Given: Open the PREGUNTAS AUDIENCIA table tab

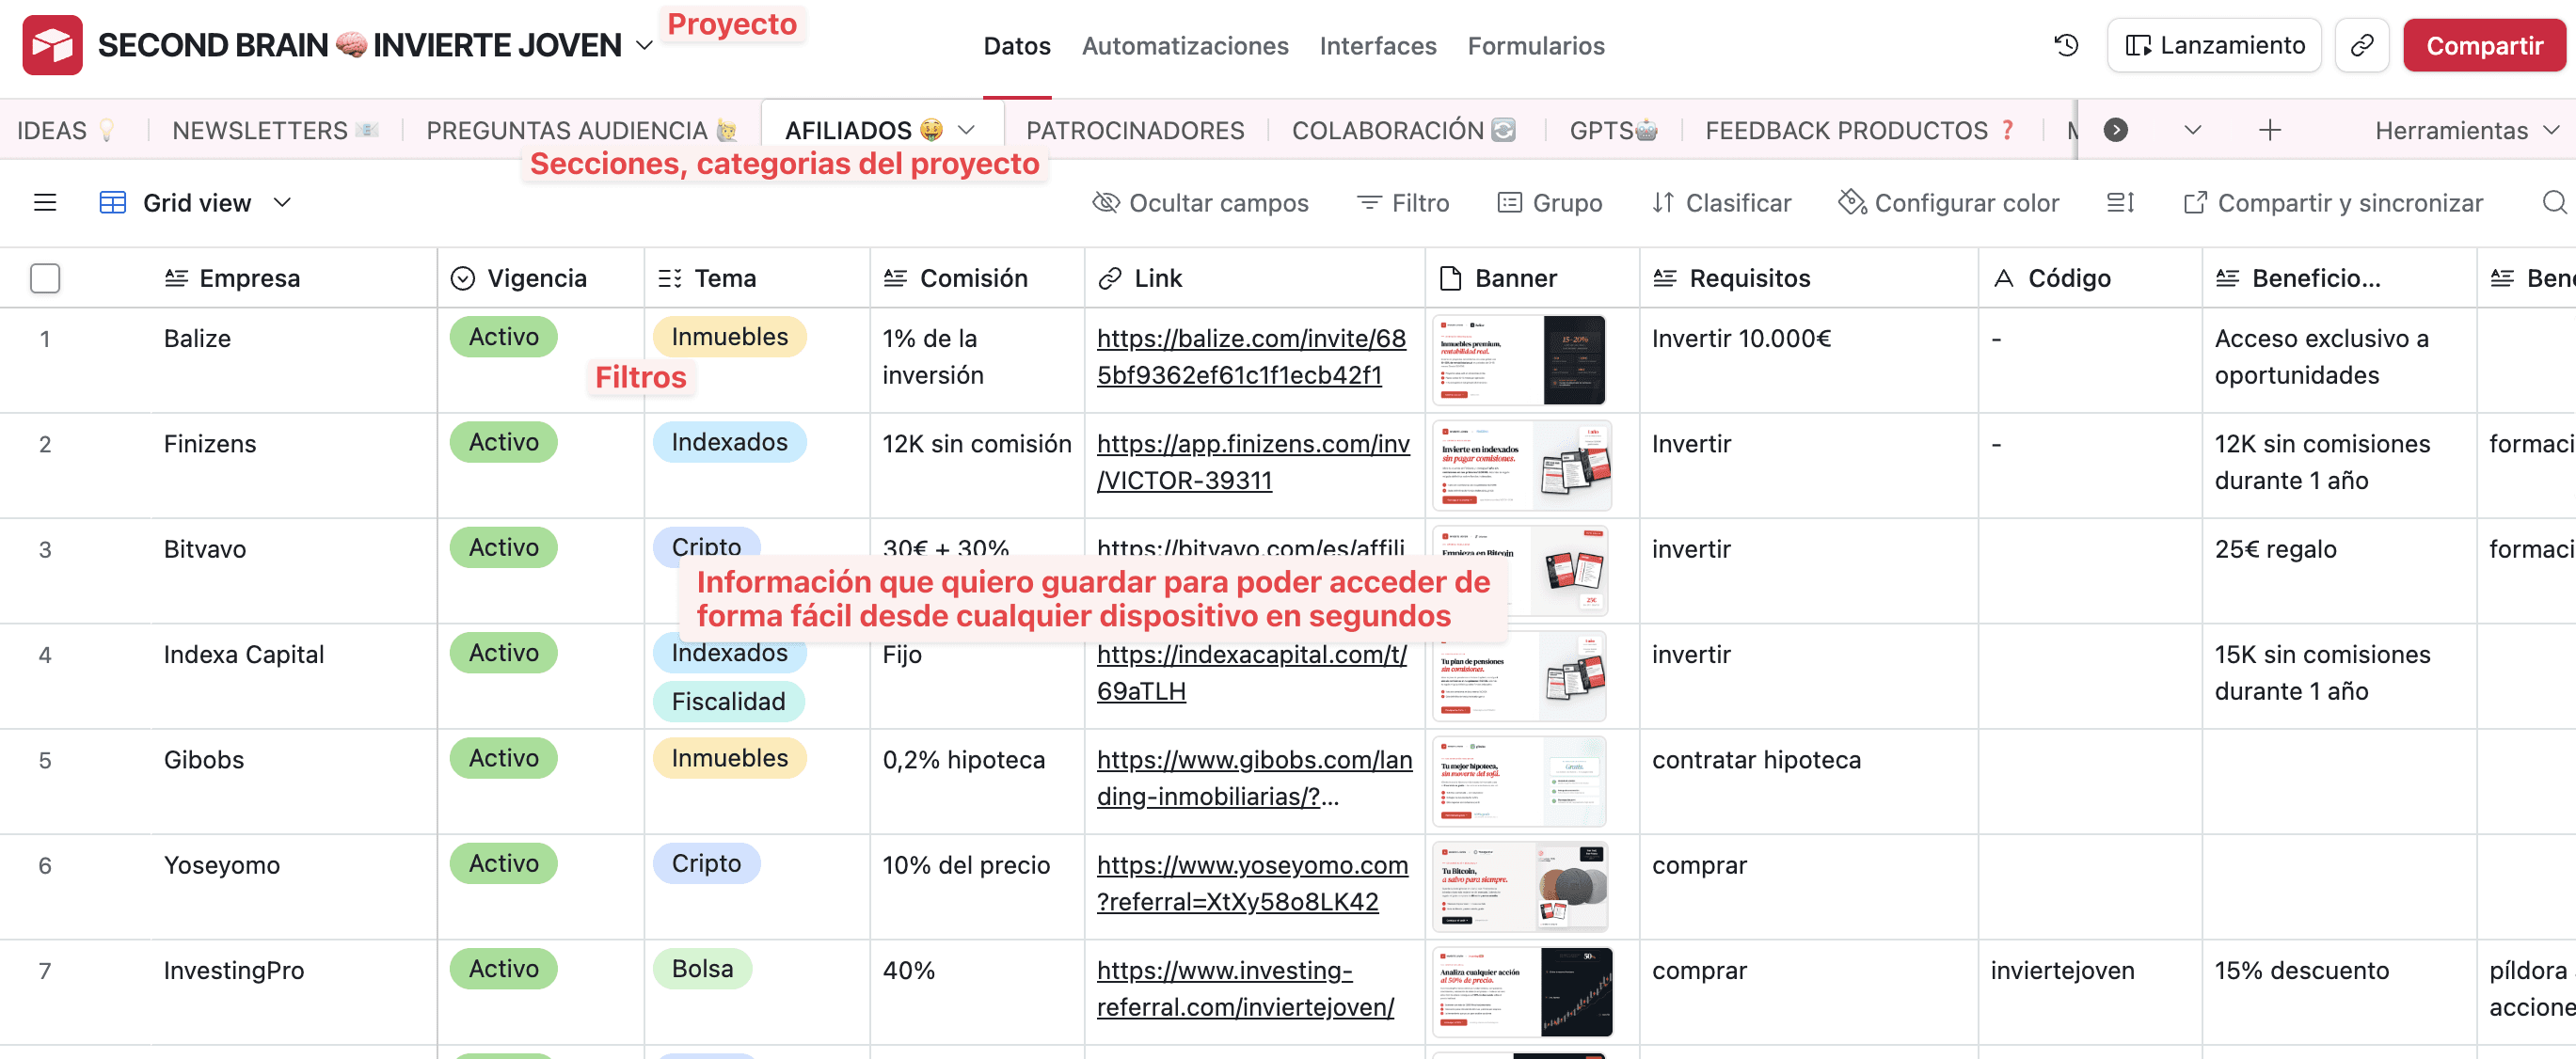Looking at the screenshot, I should point(582,130).
